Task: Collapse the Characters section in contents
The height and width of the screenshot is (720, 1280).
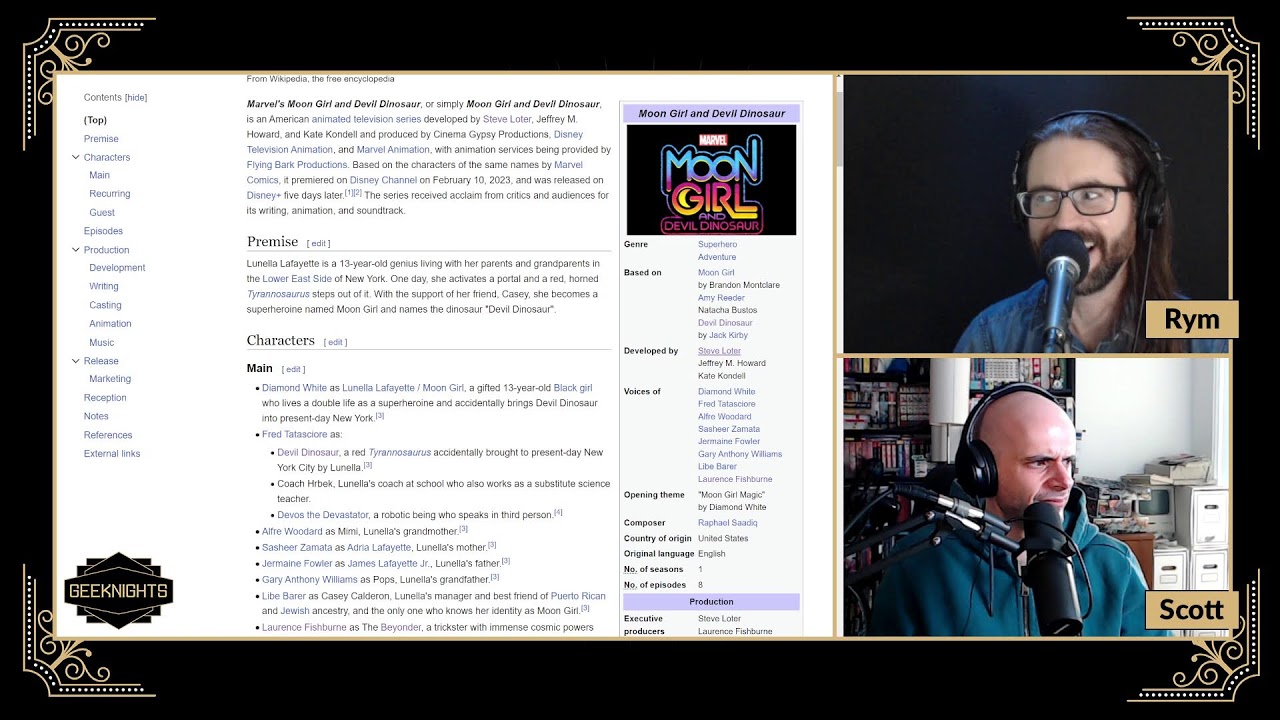Action: (x=75, y=157)
